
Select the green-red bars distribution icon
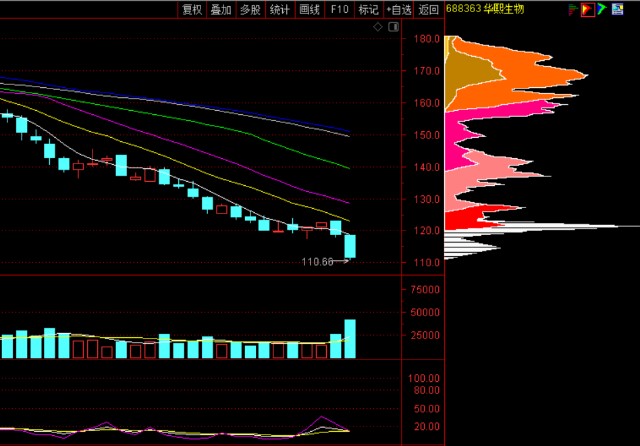click(573, 9)
